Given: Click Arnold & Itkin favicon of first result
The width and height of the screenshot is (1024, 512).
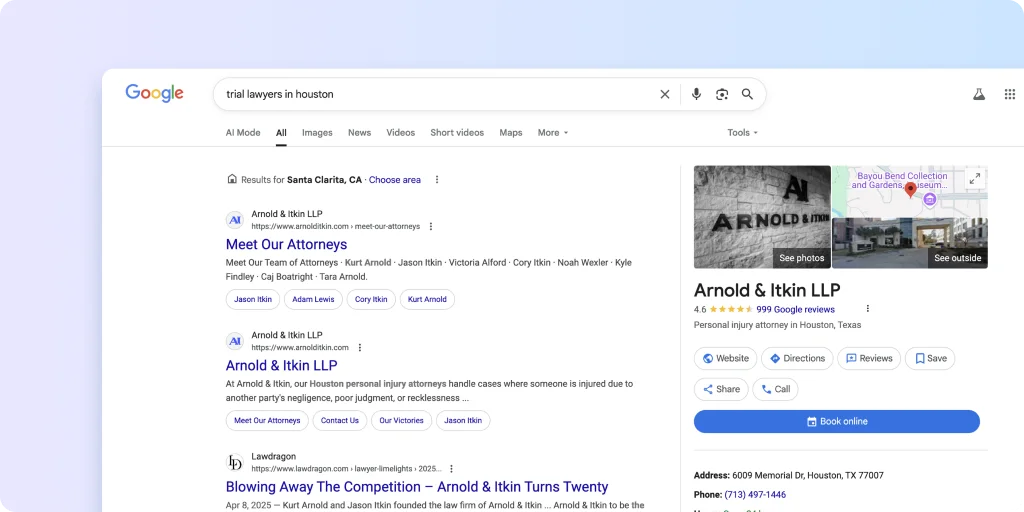Looking at the screenshot, I should tap(234, 220).
